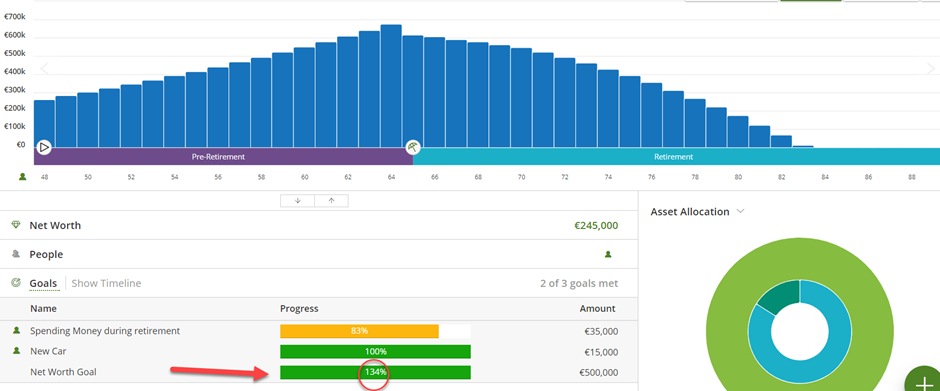Click the 83% orange progress bar
Image resolution: width=940 pixels, height=391 pixels.
[x=359, y=331]
